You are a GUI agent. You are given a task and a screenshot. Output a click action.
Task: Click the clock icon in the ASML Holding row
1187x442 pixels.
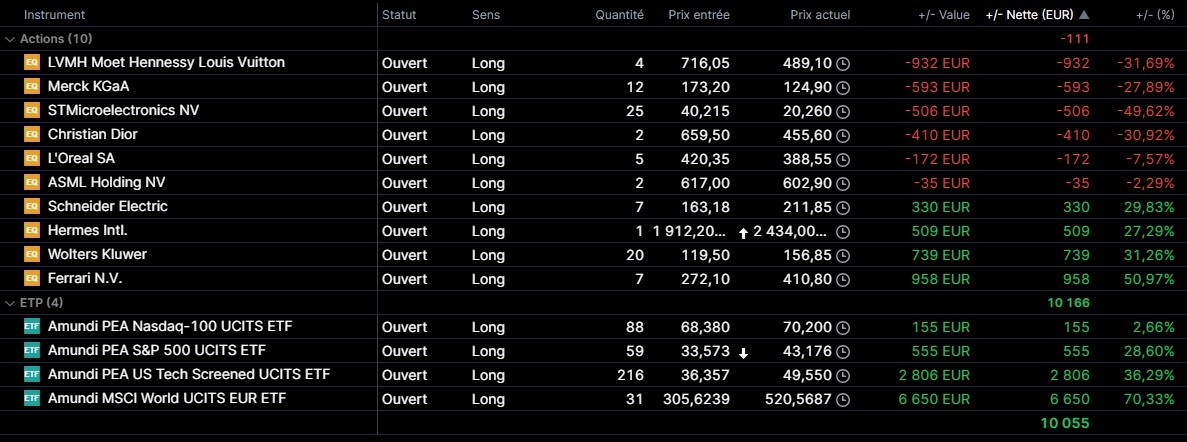pos(842,183)
